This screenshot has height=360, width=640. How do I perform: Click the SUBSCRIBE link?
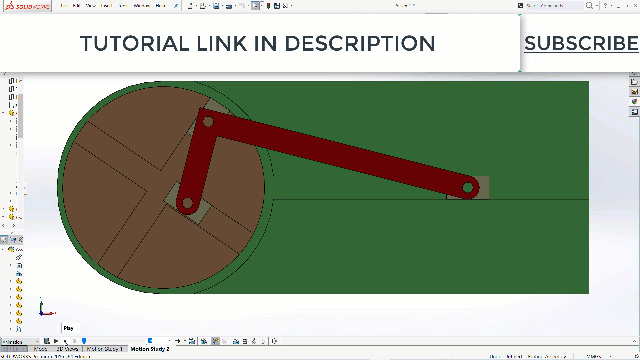point(581,43)
